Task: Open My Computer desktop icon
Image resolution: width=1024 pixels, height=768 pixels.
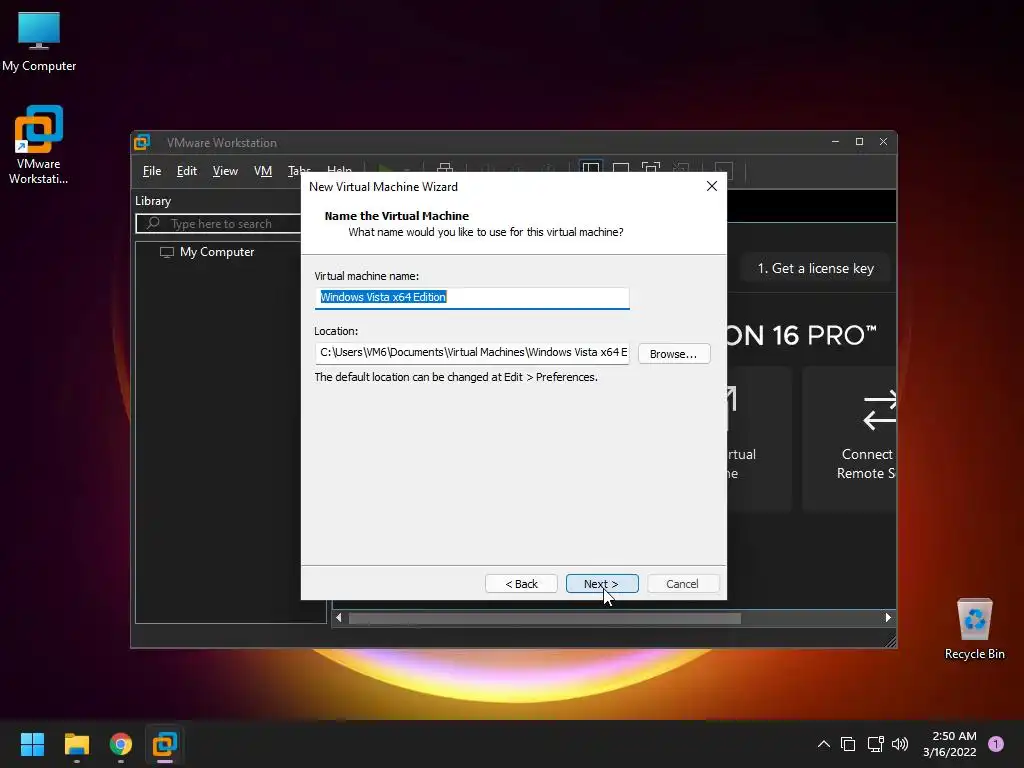Action: (39, 42)
